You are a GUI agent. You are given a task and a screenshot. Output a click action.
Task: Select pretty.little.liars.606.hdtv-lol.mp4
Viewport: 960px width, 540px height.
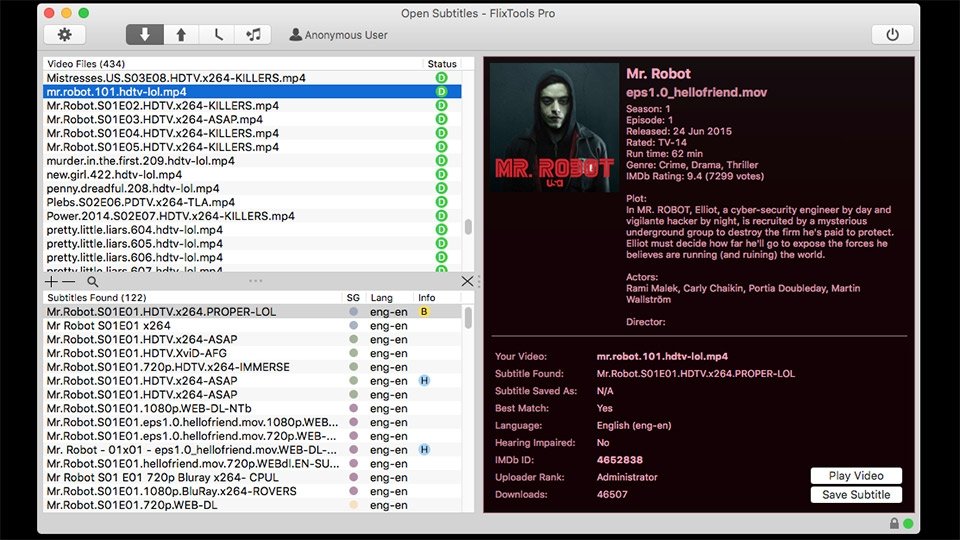pyautogui.click(x=252, y=257)
